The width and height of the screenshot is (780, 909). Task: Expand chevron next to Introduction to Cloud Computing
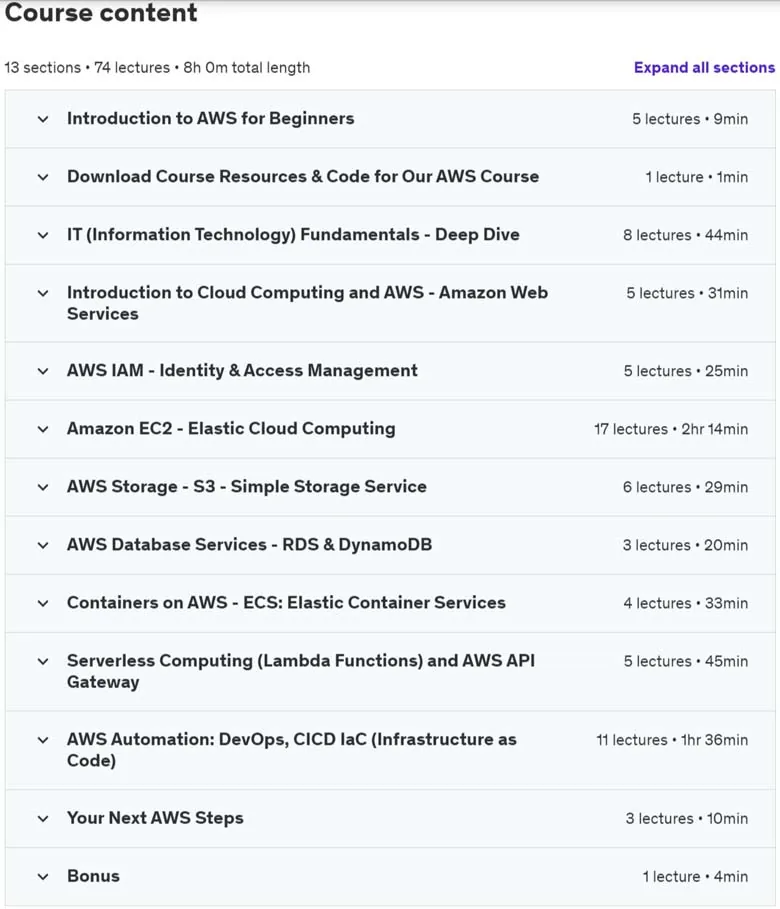[43, 293]
